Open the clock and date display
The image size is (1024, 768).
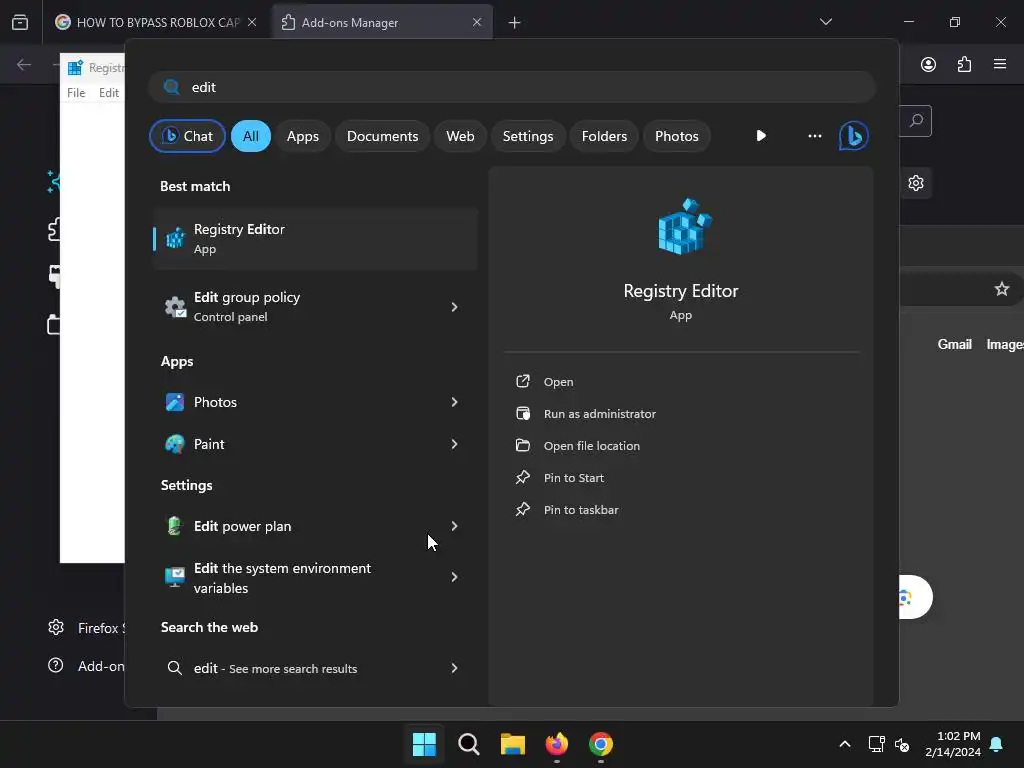point(953,744)
